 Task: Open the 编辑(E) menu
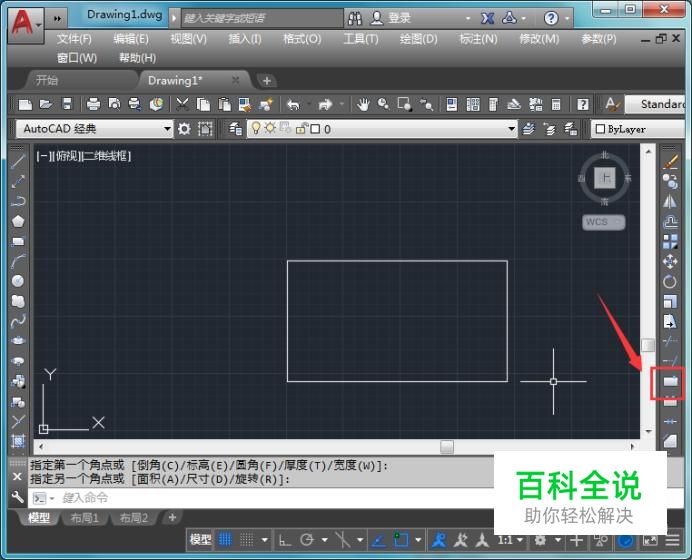tap(131, 39)
